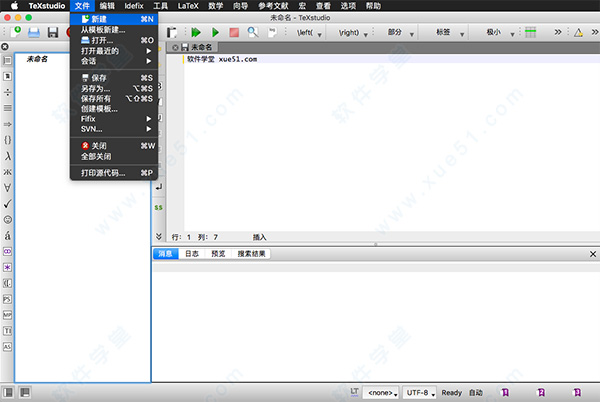The width and height of the screenshot is (600, 402).
Task: Click the table toolbar icon with green row
Action: pyautogui.click(x=530, y=33)
